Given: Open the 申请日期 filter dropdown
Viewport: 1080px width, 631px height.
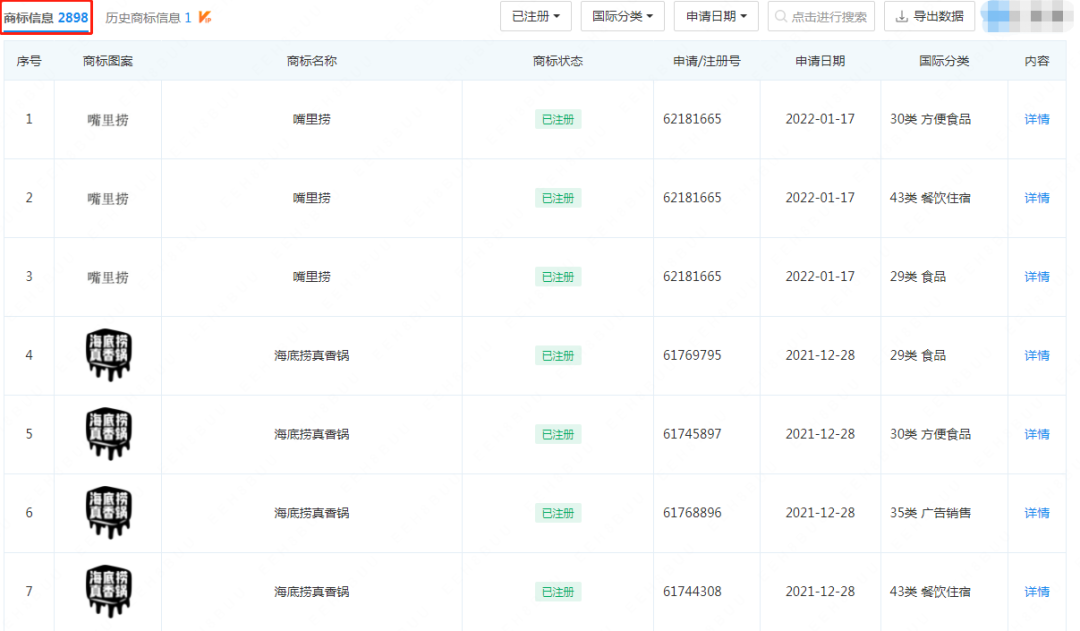Looking at the screenshot, I should click(x=716, y=17).
